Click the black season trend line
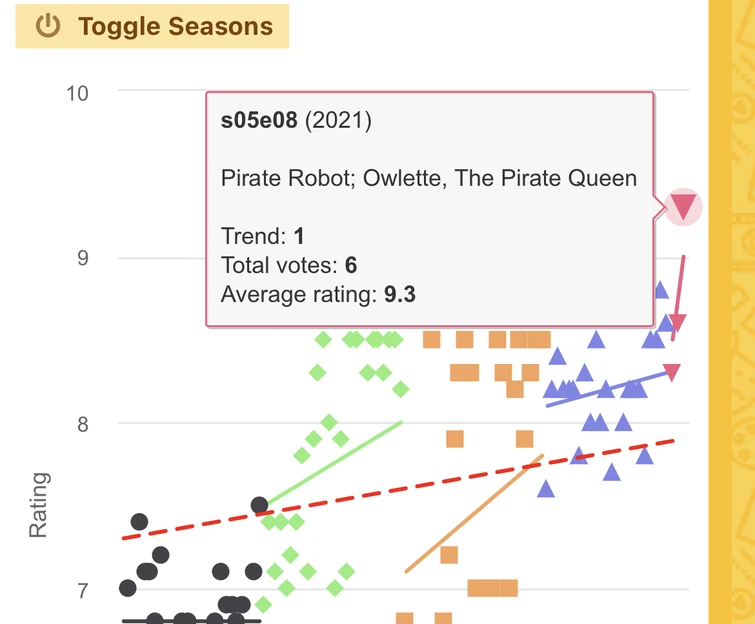755x624 pixels. [190, 621]
